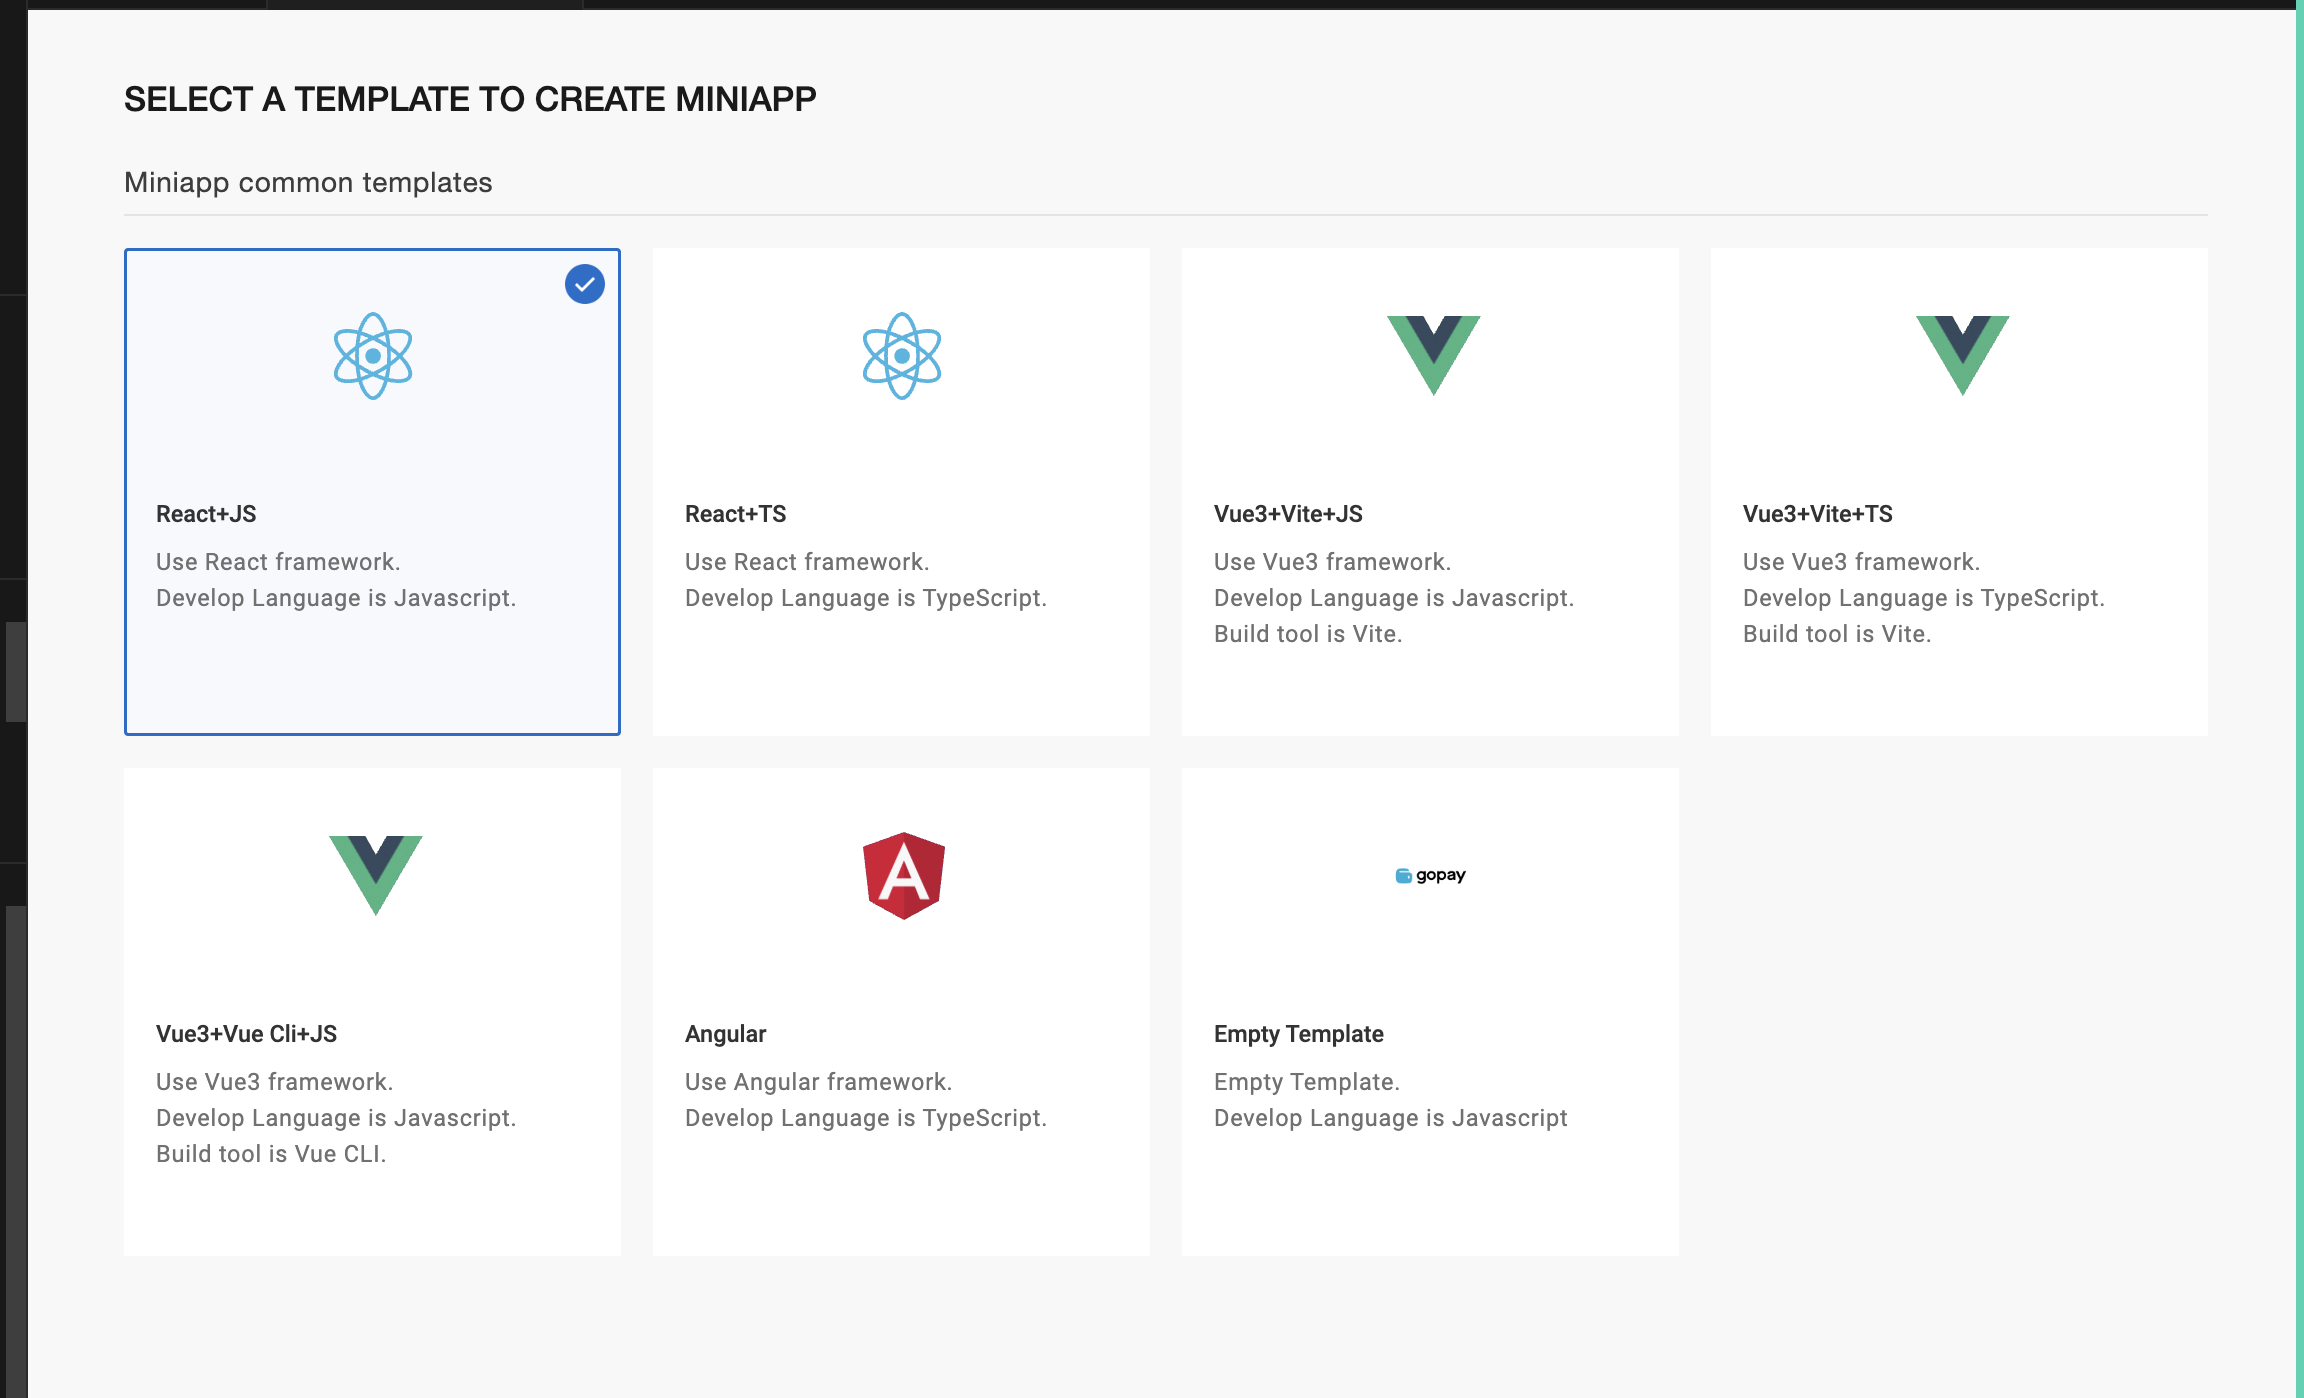Click 'Develop Language is TypeScript.' on the Angular card
2304x1398 pixels.
866,1118
